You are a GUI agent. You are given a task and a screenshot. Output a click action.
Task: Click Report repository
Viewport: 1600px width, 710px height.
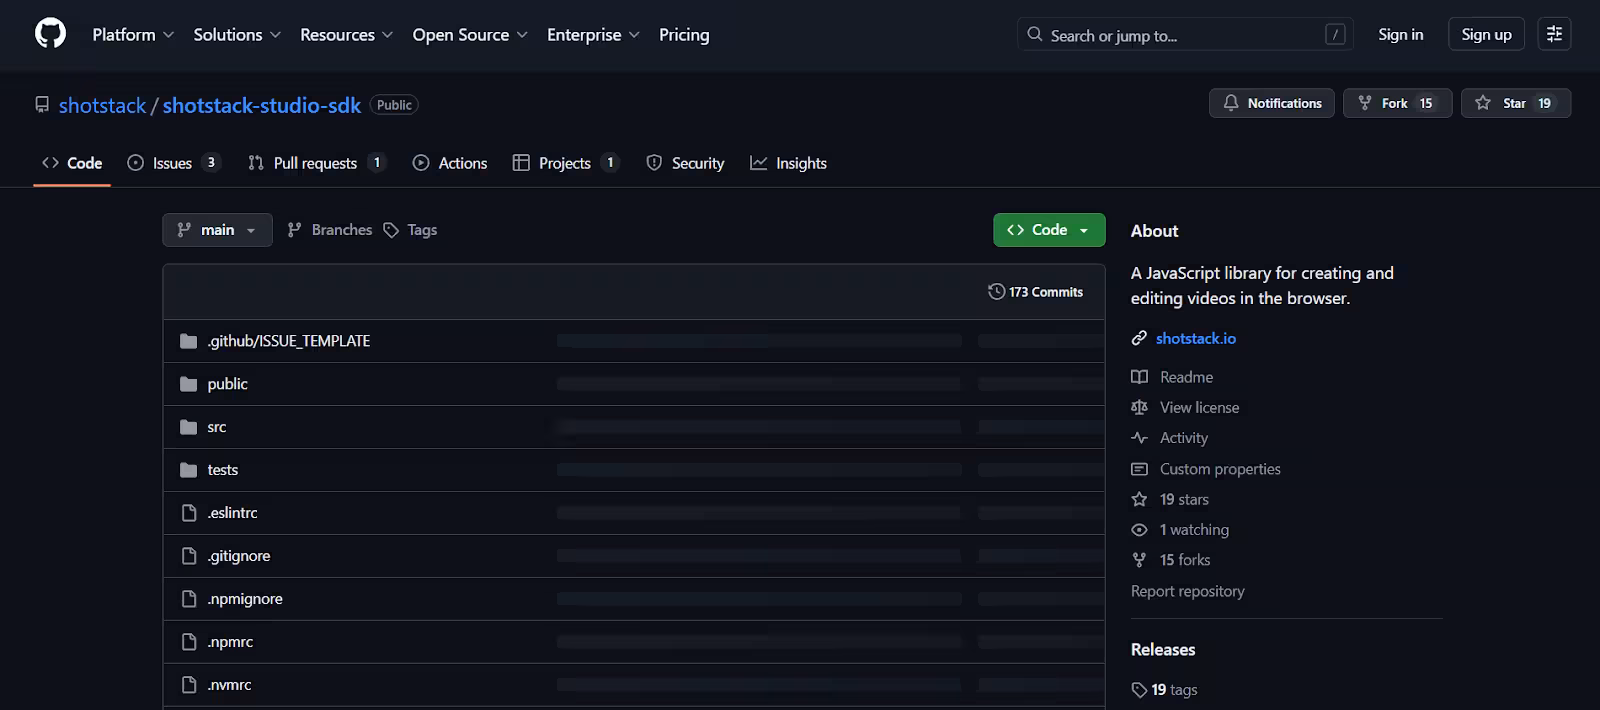point(1188,591)
